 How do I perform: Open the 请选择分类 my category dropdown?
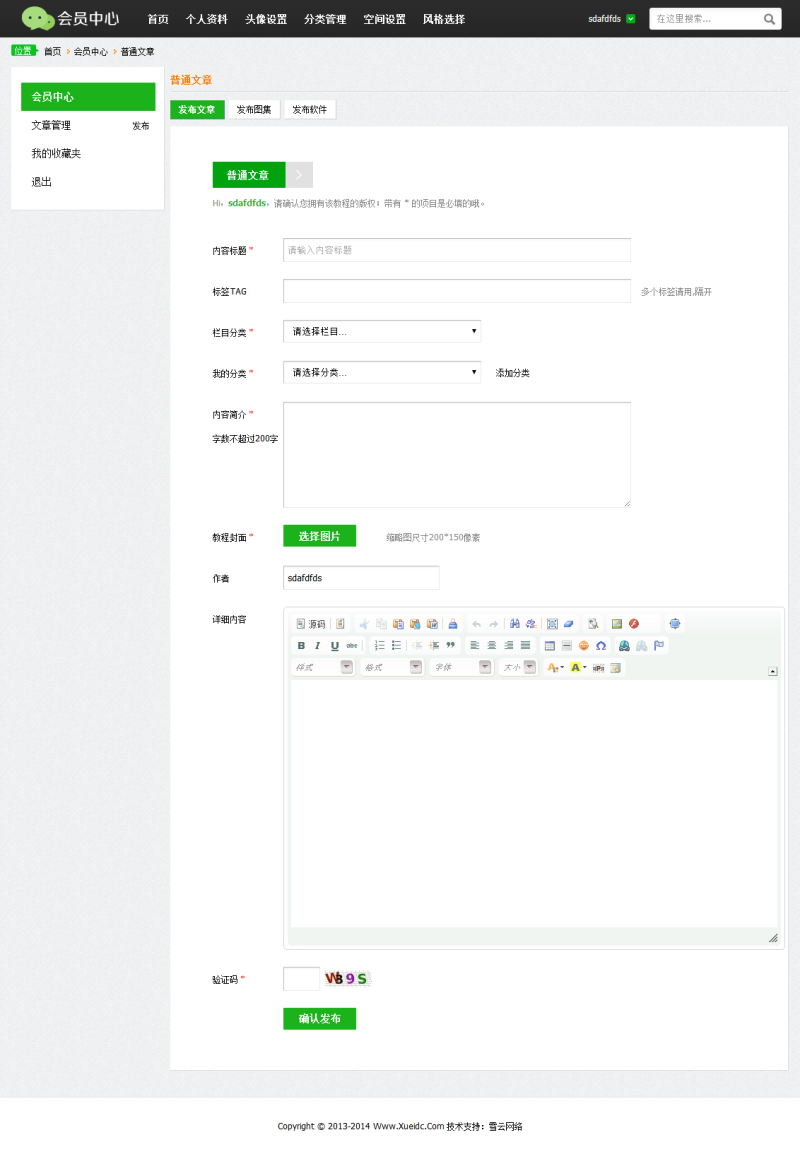pos(382,372)
